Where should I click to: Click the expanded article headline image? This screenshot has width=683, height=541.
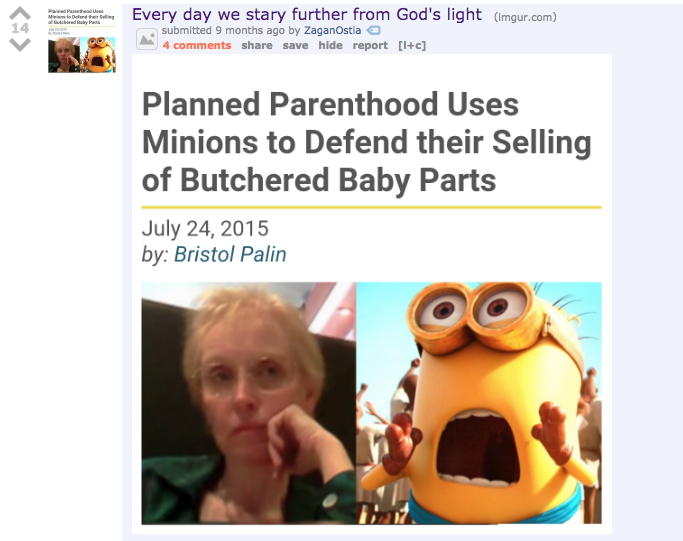point(372,294)
